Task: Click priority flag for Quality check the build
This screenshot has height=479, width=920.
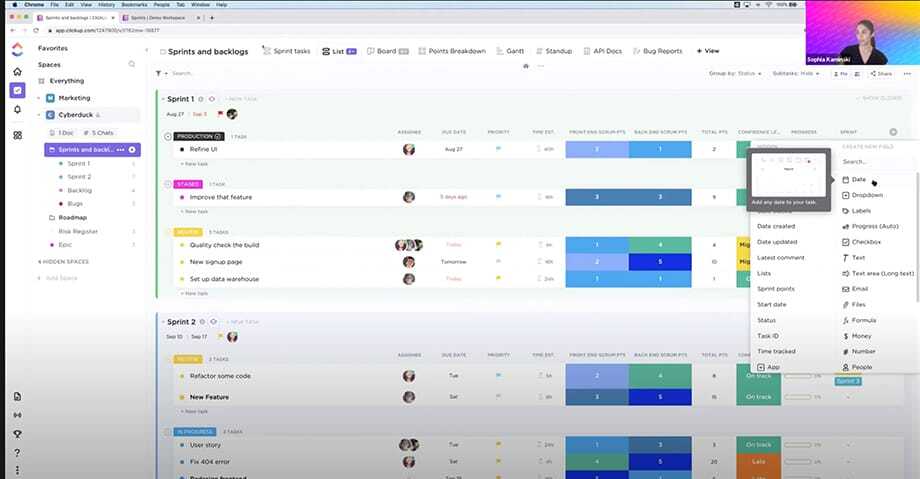Action: click(x=498, y=244)
